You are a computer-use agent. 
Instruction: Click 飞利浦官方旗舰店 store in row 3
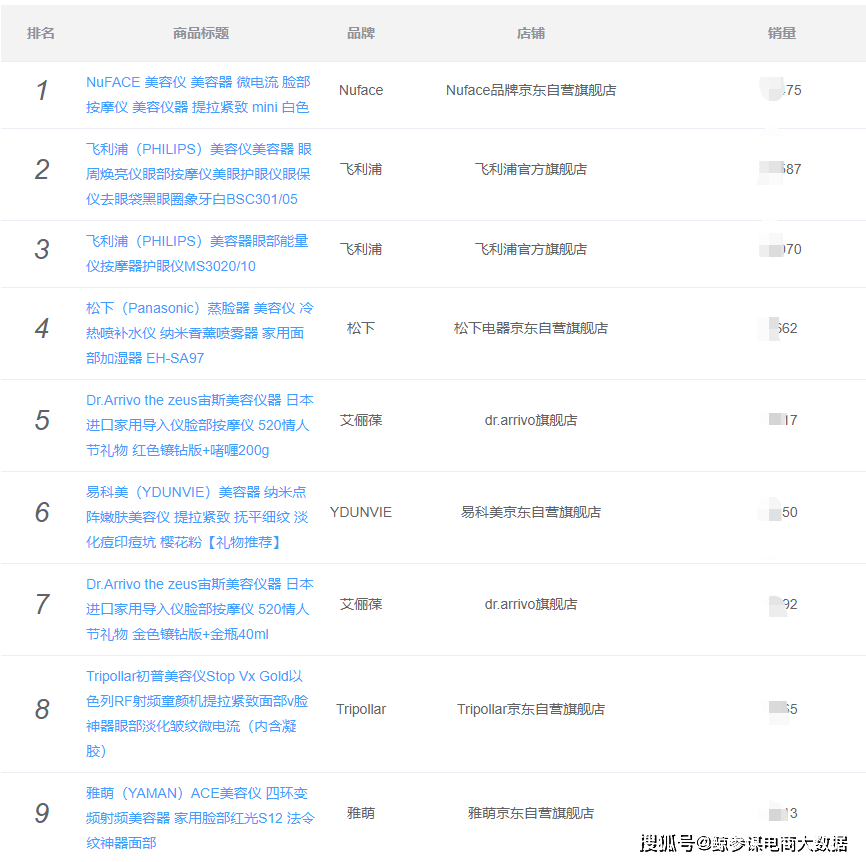pos(531,249)
